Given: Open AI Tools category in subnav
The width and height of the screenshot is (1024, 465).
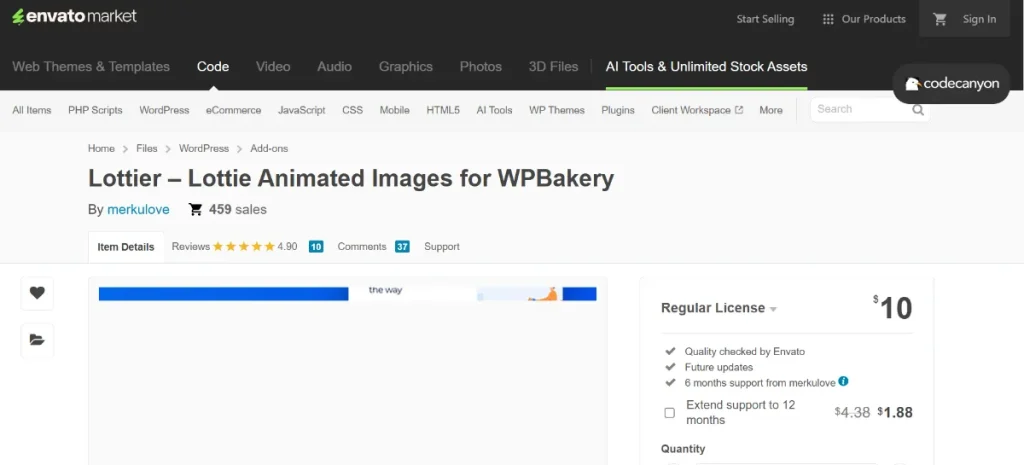Looking at the screenshot, I should [494, 110].
